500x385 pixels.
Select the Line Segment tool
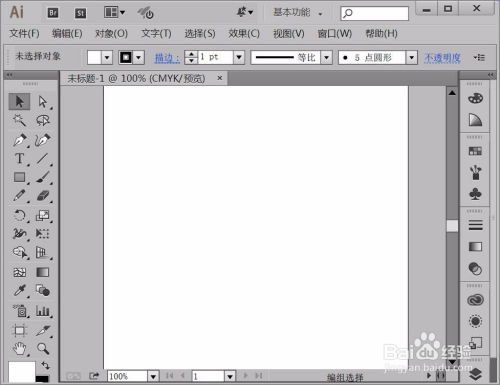(x=43, y=159)
